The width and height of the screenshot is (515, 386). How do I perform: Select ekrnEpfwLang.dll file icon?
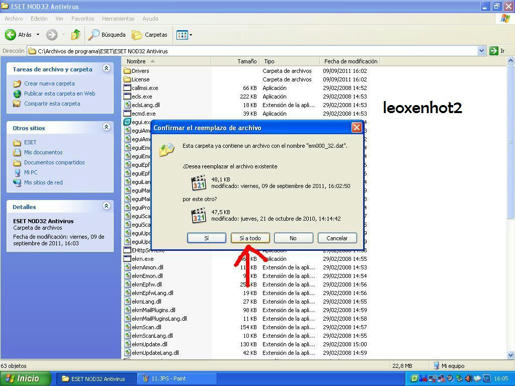[x=127, y=293]
